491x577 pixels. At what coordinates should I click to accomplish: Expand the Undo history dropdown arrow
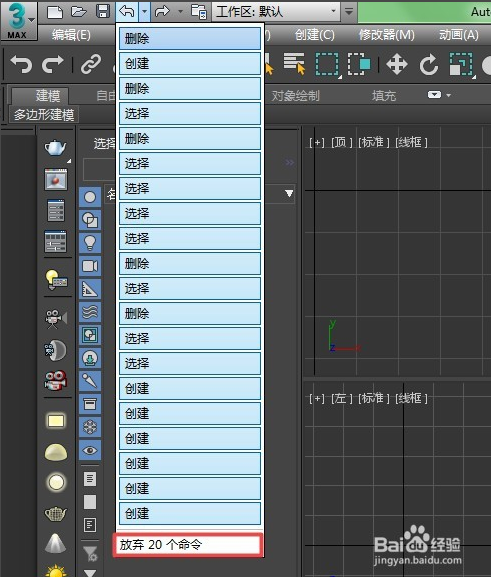click(x=144, y=11)
